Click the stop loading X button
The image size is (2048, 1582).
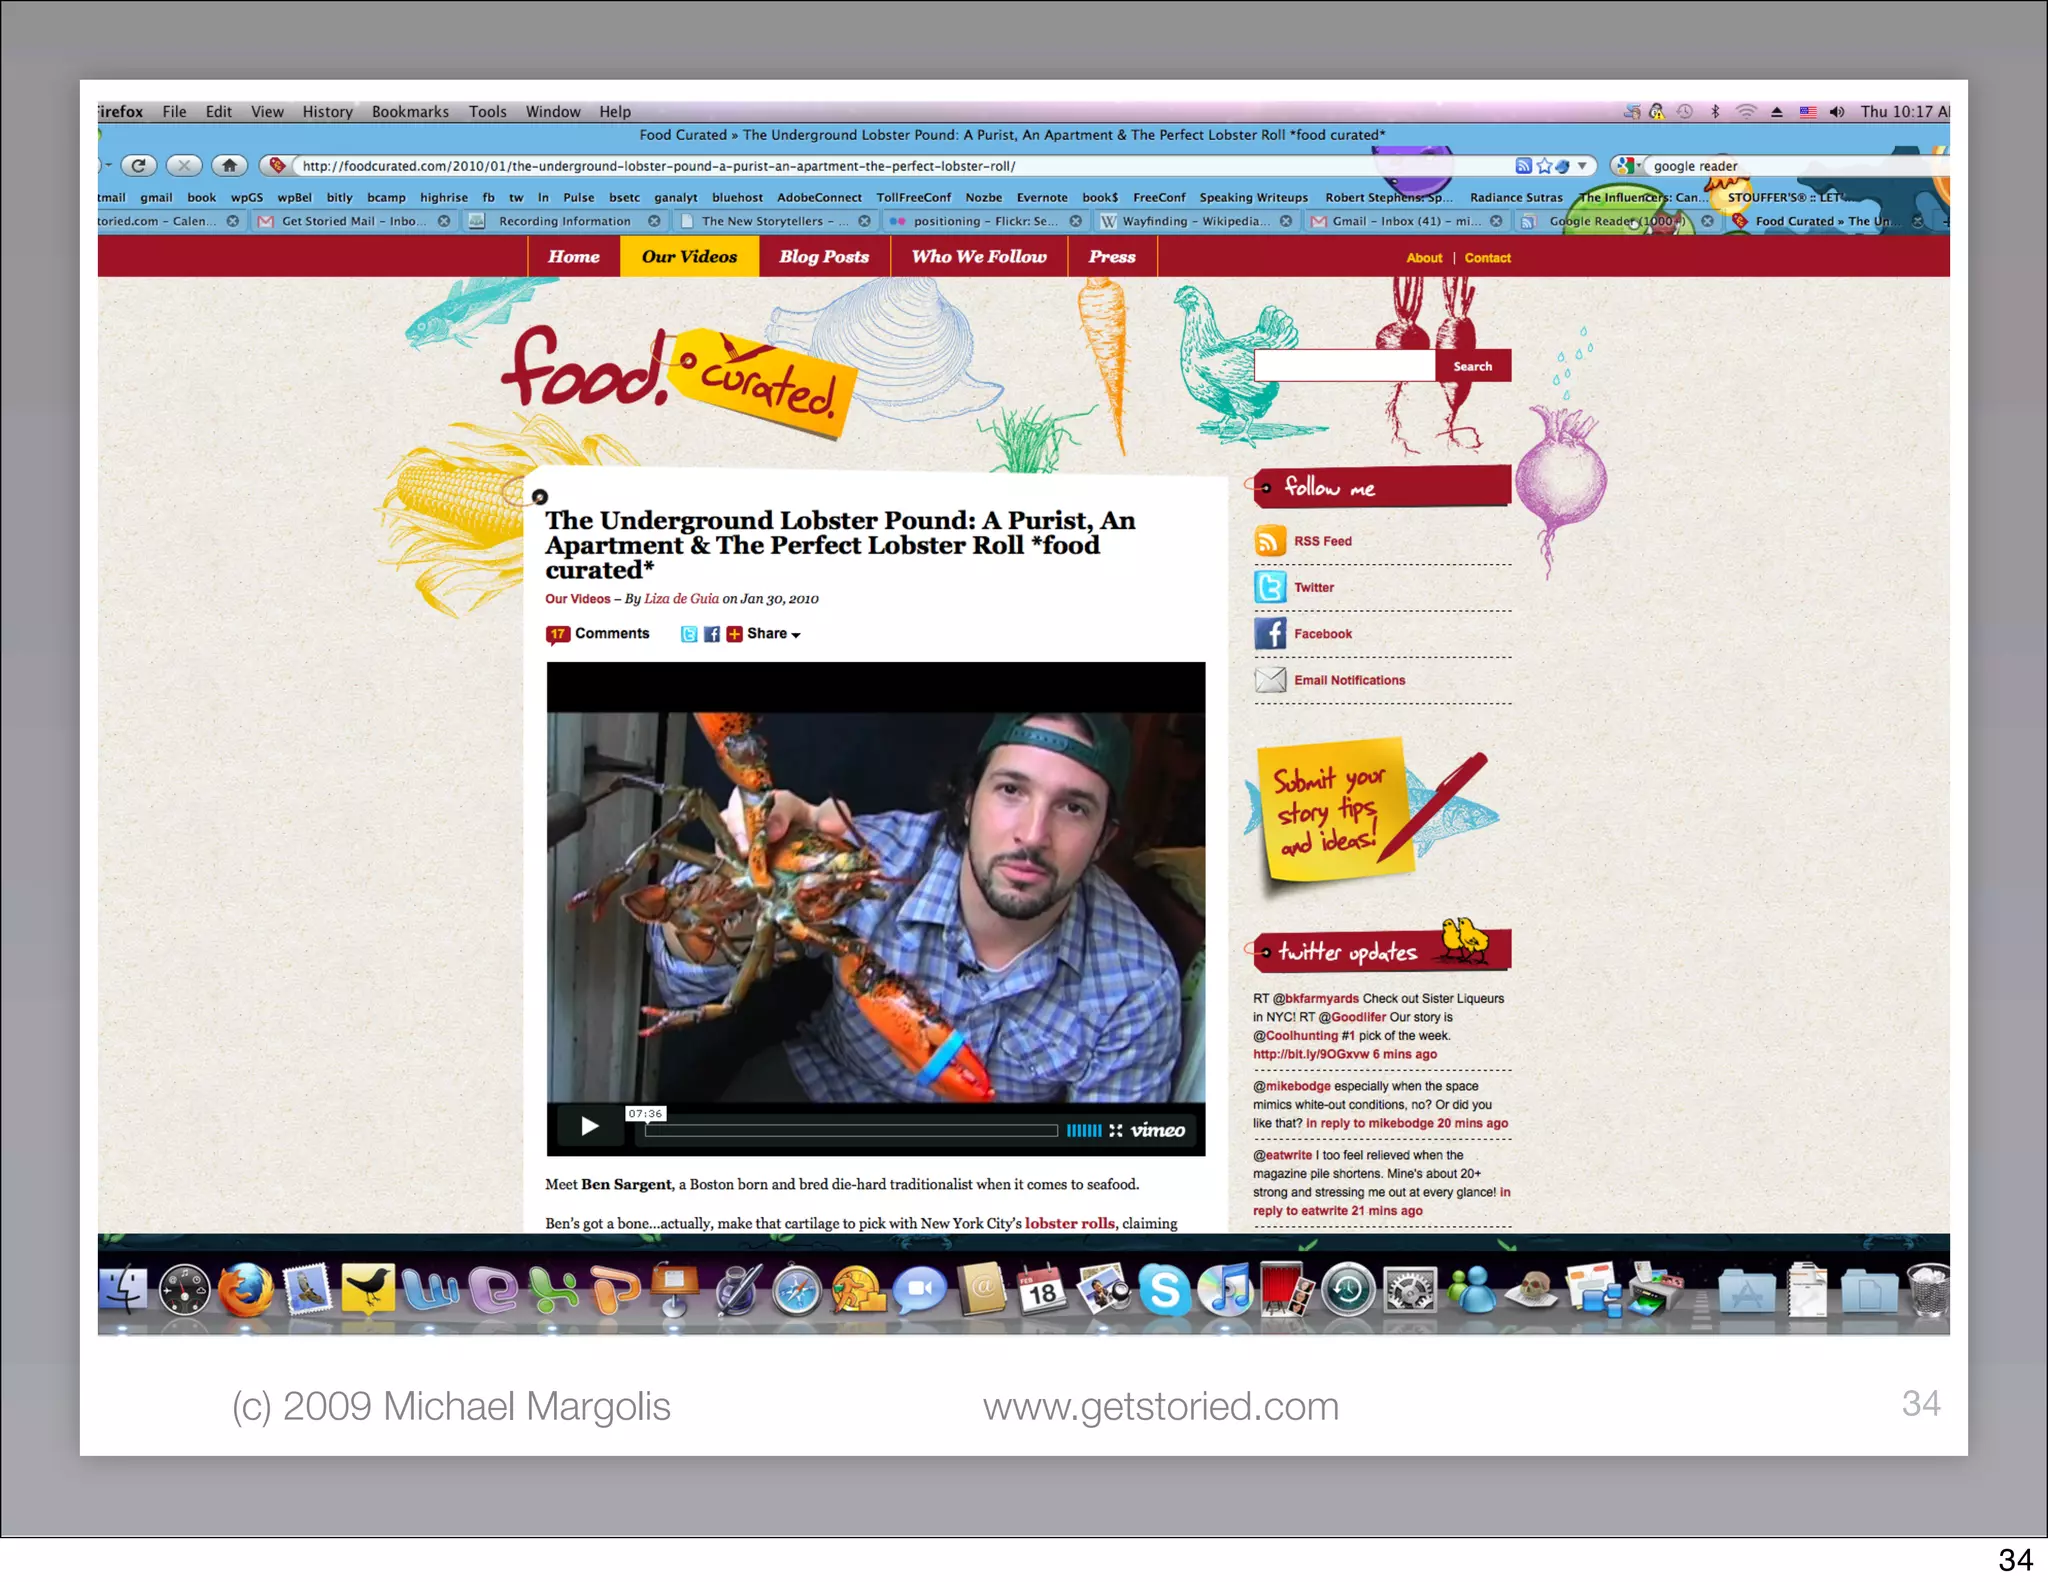184,166
